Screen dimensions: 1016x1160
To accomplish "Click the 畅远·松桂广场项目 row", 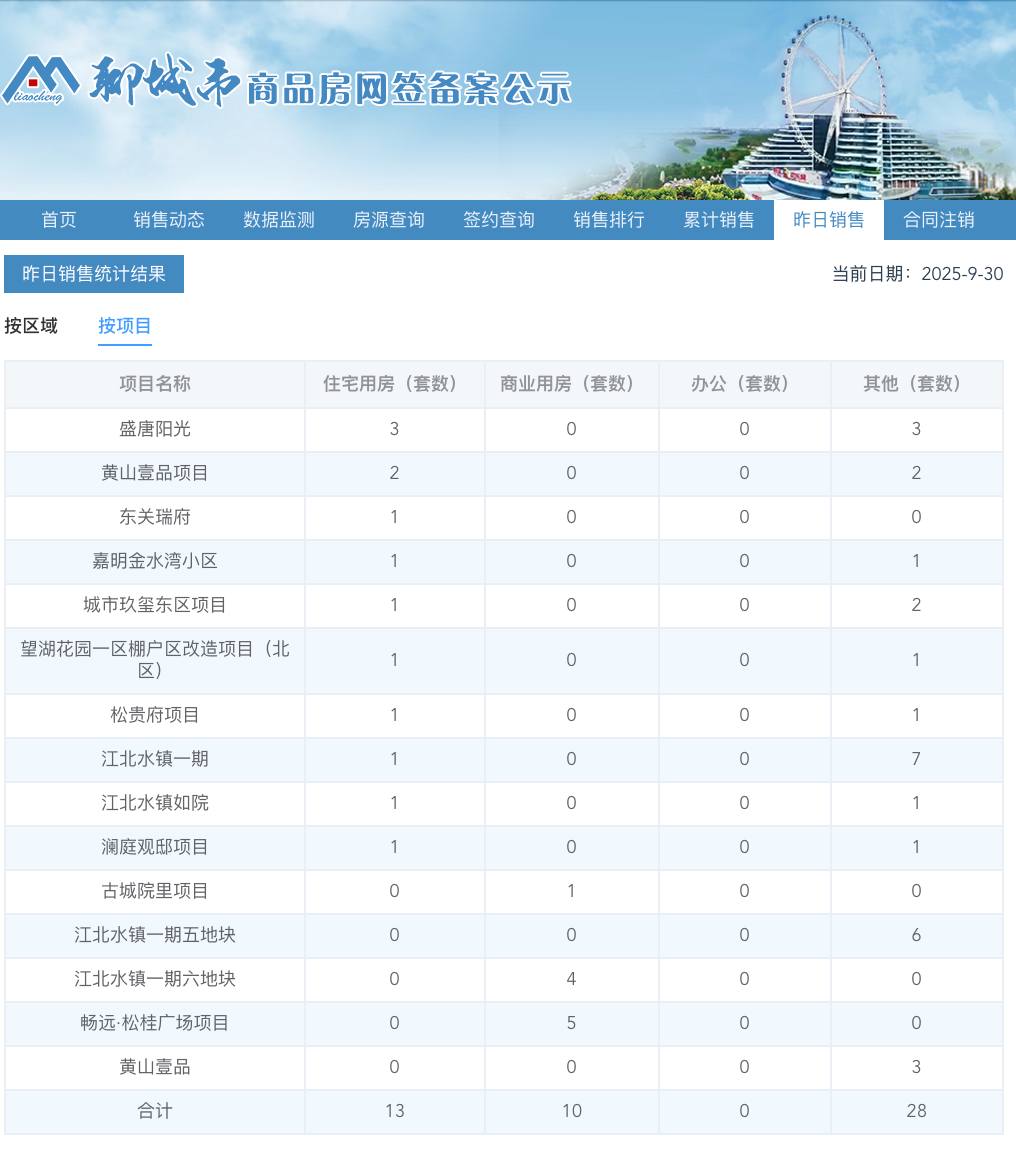I will (x=154, y=1023).
